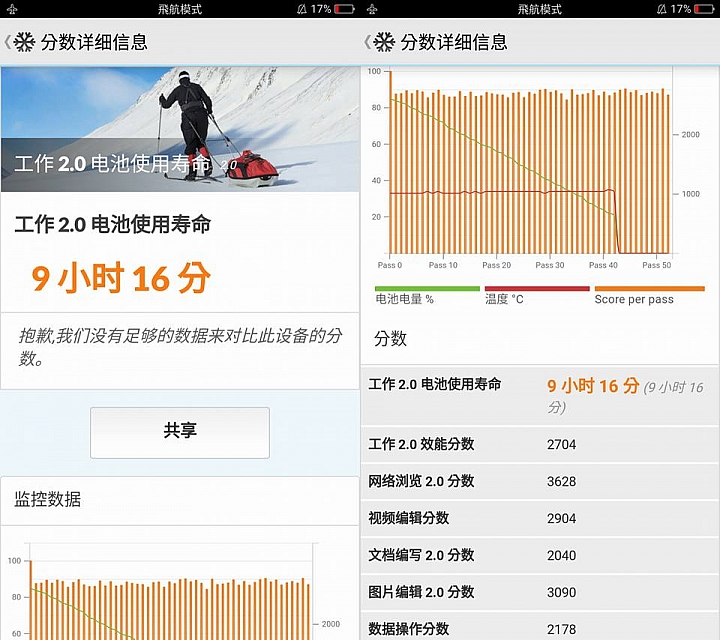Tap the muted bell icon in left status bar
The height and width of the screenshot is (640, 720).
point(302,9)
